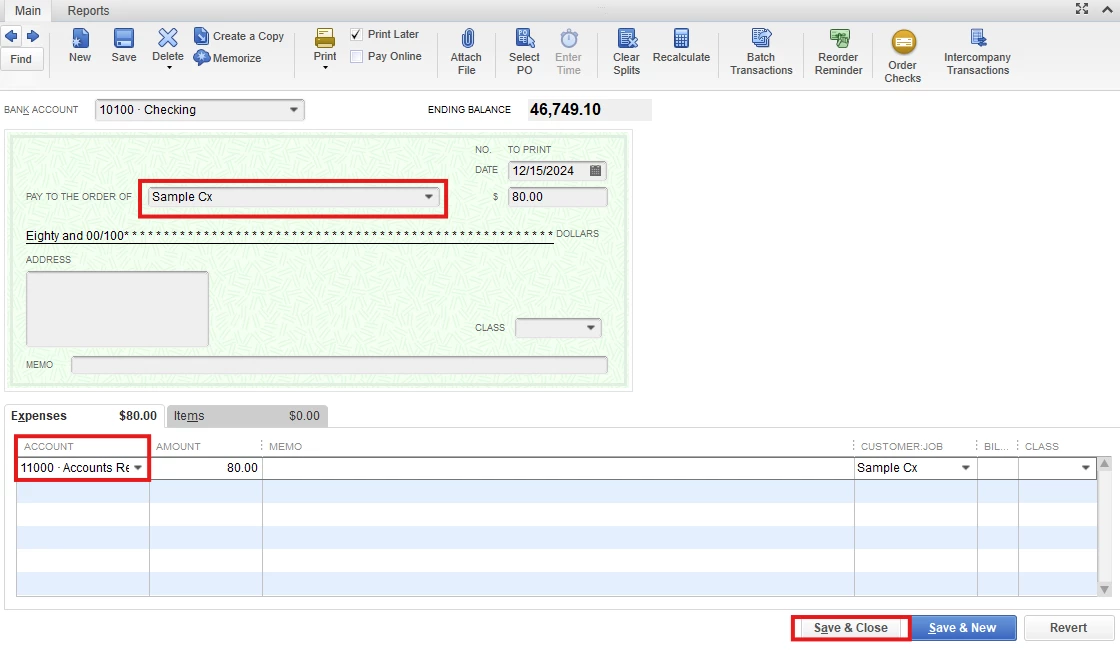This screenshot has height=663, width=1120.
Task: Select the Items tab
Action: pyautogui.click(x=246, y=416)
